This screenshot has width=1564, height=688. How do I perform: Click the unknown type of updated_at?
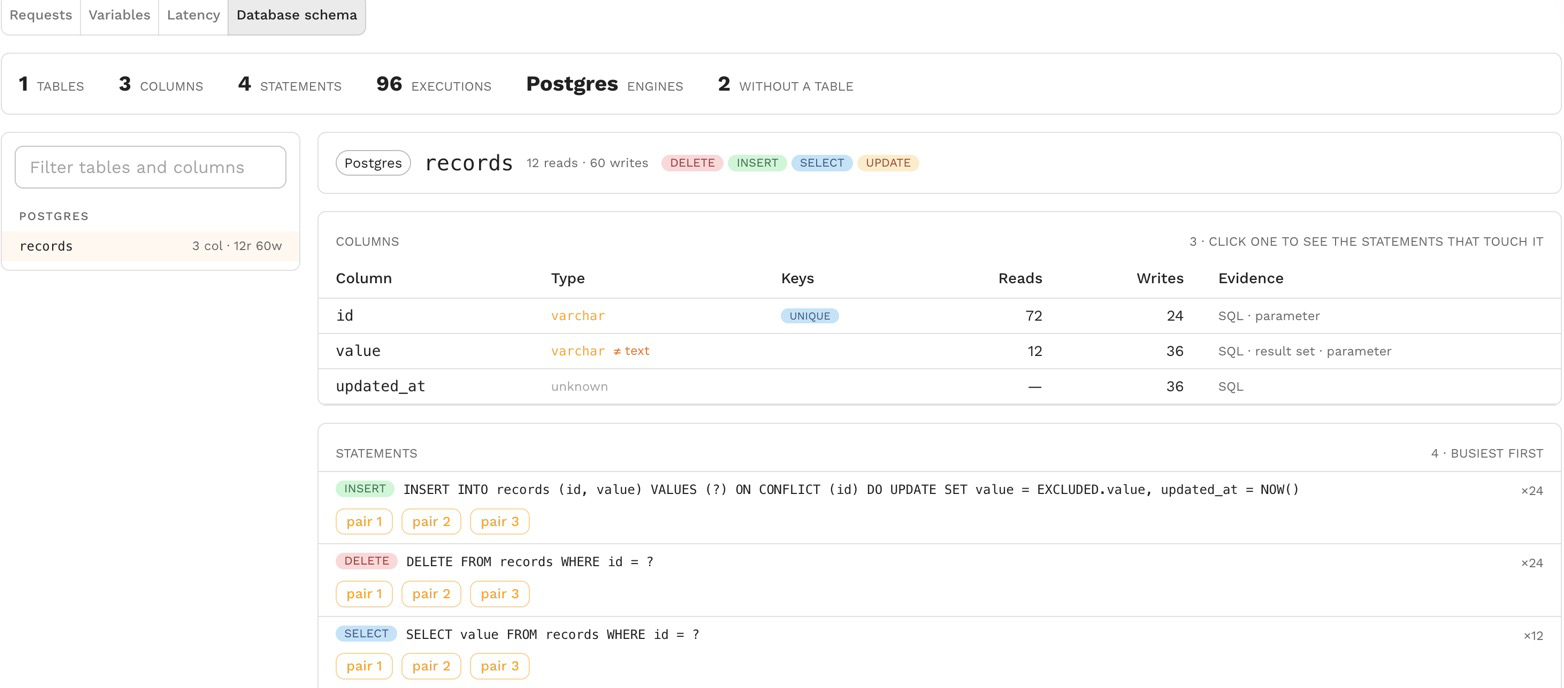(x=579, y=386)
